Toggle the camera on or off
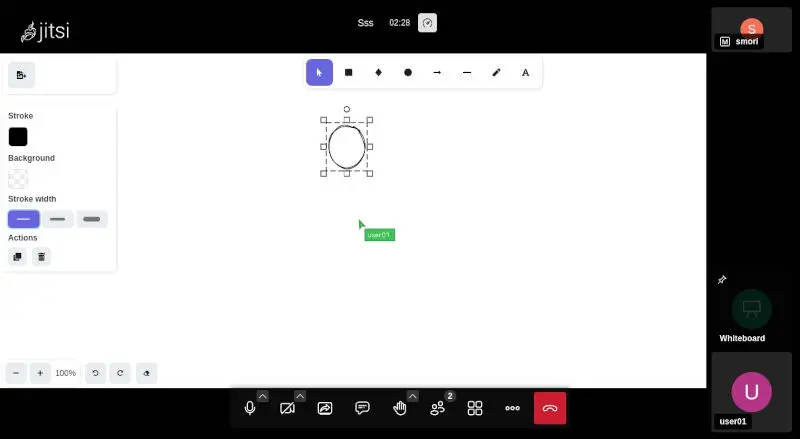 (x=287, y=408)
